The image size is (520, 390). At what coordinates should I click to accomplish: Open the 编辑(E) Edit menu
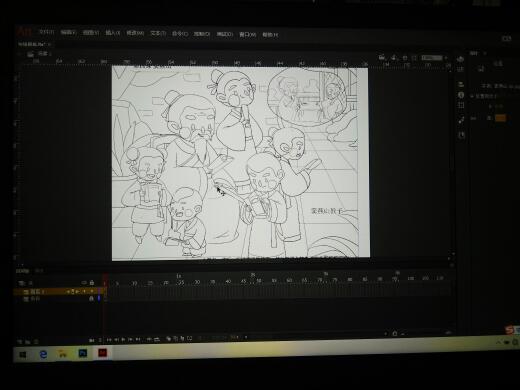(x=69, y=32)
